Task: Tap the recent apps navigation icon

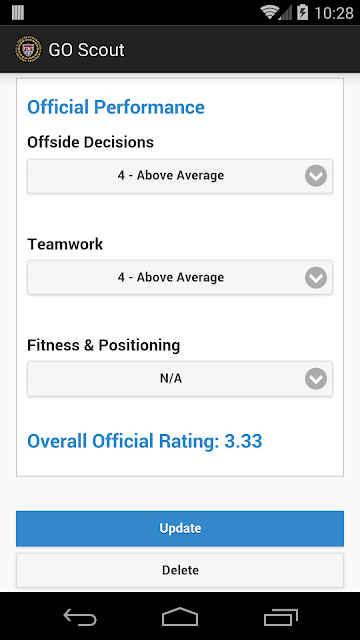Action: [x=280, y=617]
